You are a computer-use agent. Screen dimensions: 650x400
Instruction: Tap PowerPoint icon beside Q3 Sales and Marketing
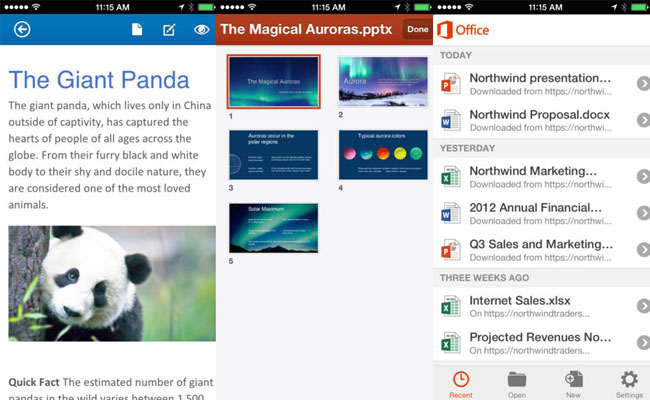[x=451, y=250]
